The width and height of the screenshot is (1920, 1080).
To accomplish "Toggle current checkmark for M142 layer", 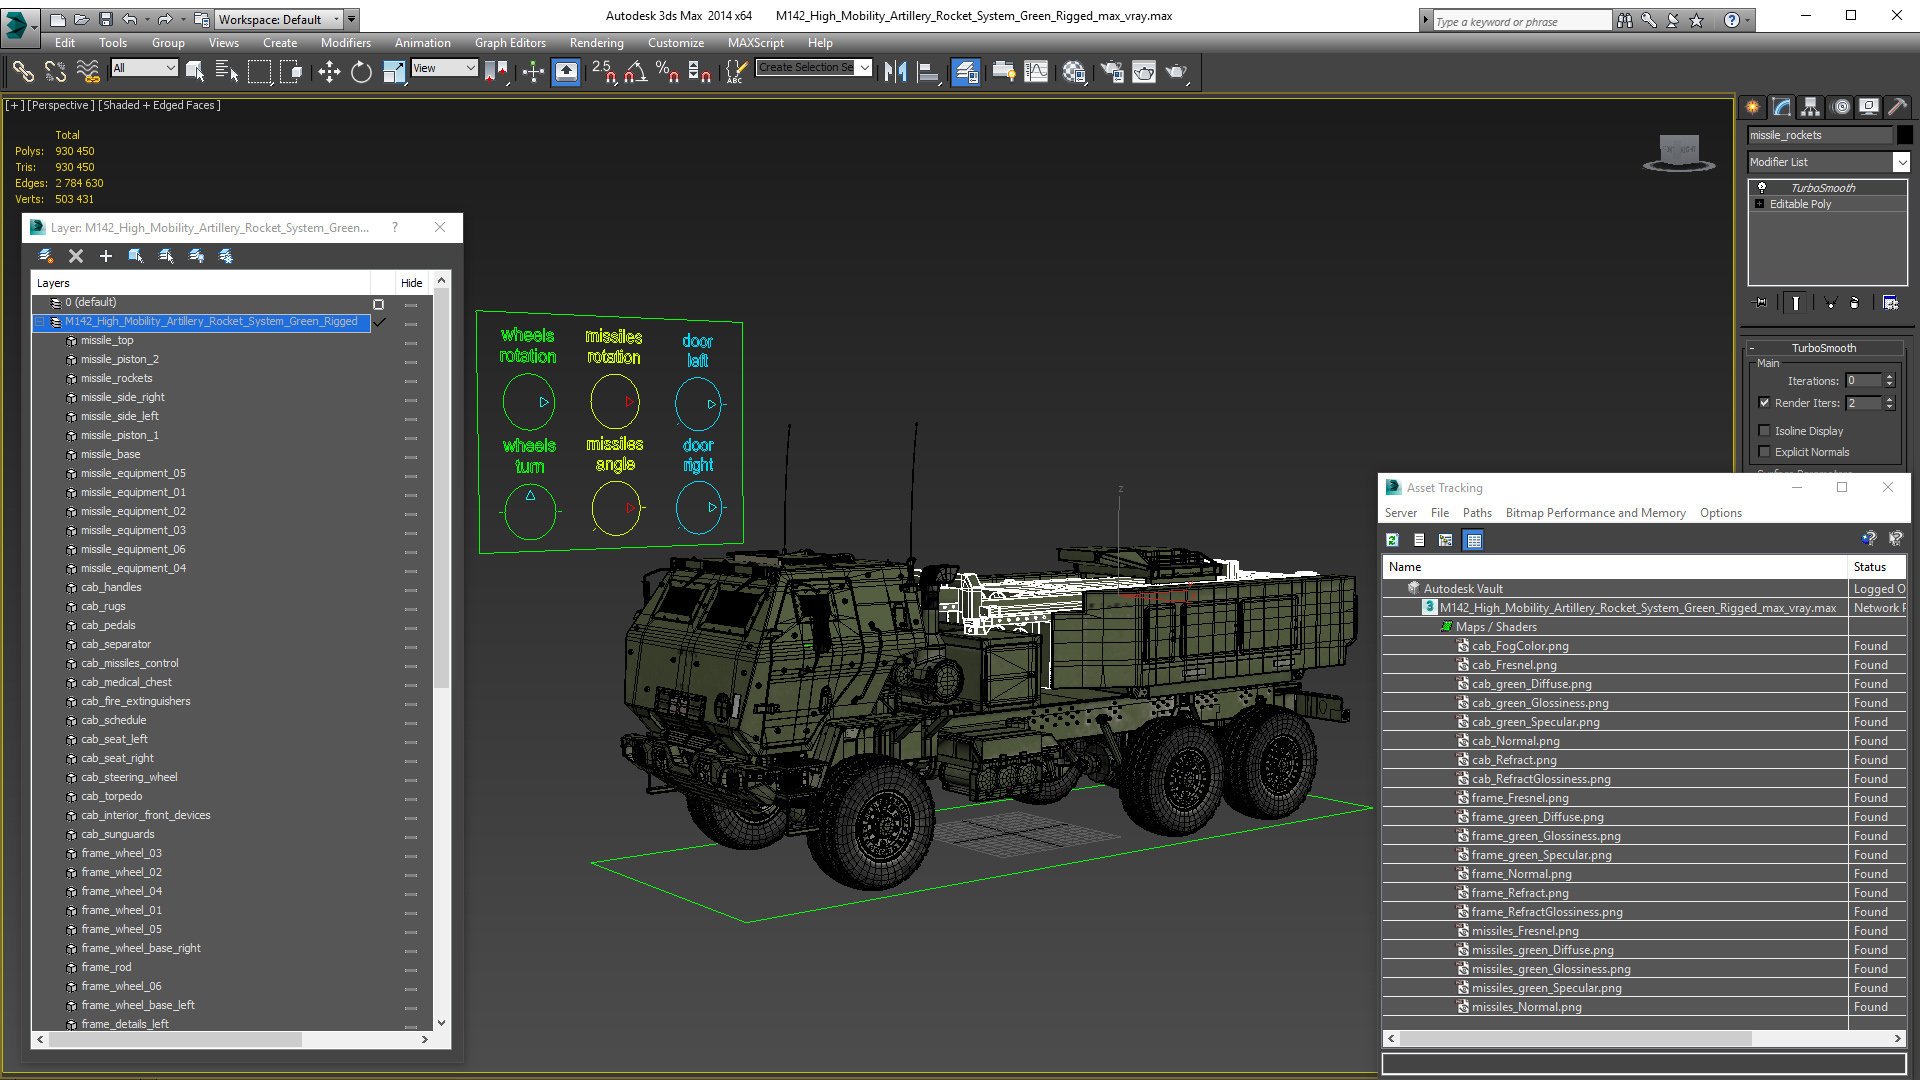I will [x=380, y=322].
